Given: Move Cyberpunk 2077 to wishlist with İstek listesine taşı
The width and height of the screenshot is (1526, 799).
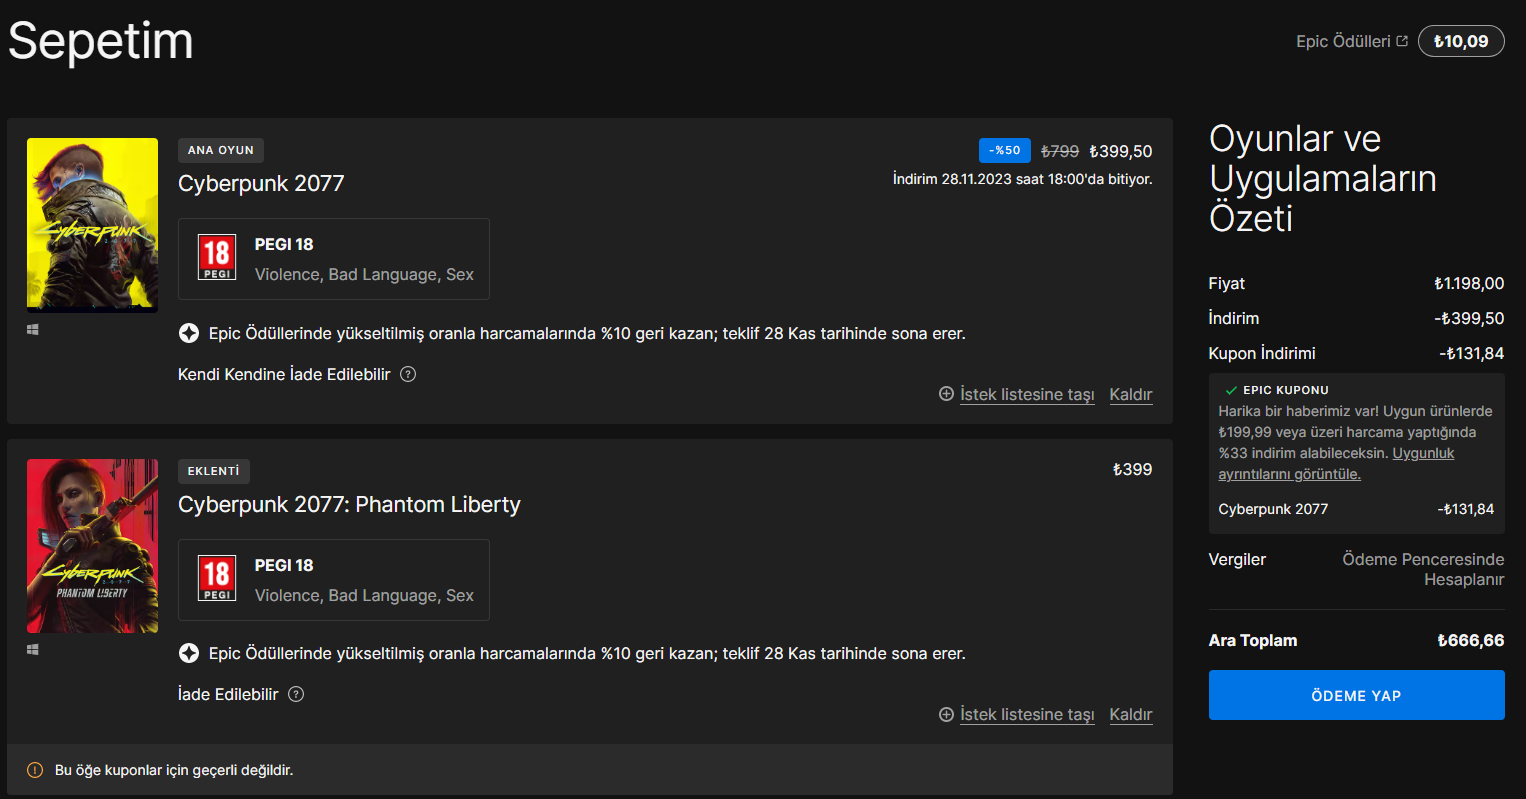Looking at the screenshot, I should coord(1017,394).
